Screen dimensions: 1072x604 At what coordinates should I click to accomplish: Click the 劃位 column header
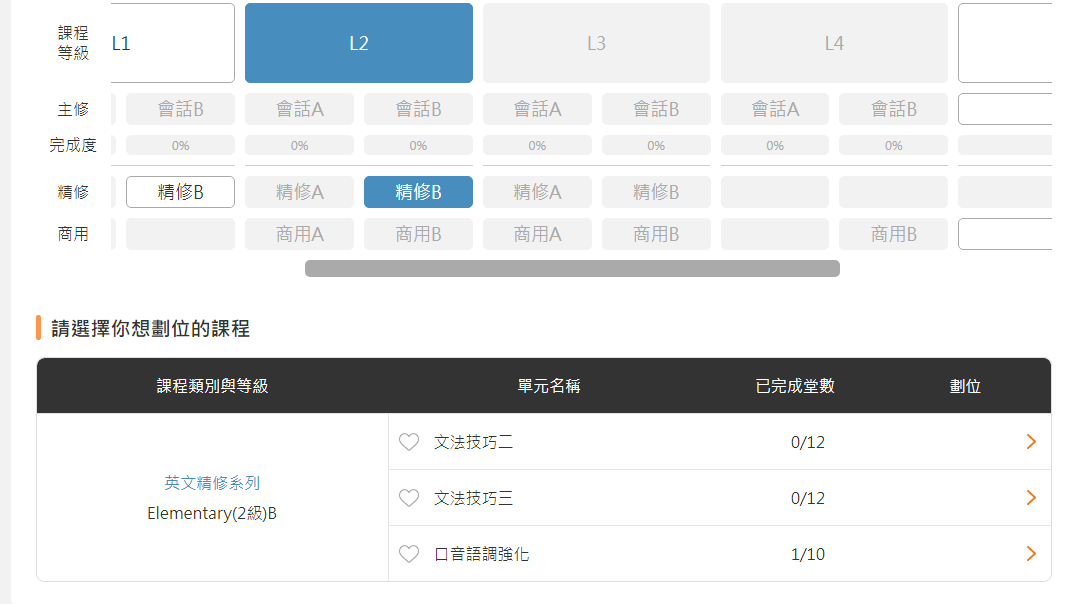coord(965,386)
